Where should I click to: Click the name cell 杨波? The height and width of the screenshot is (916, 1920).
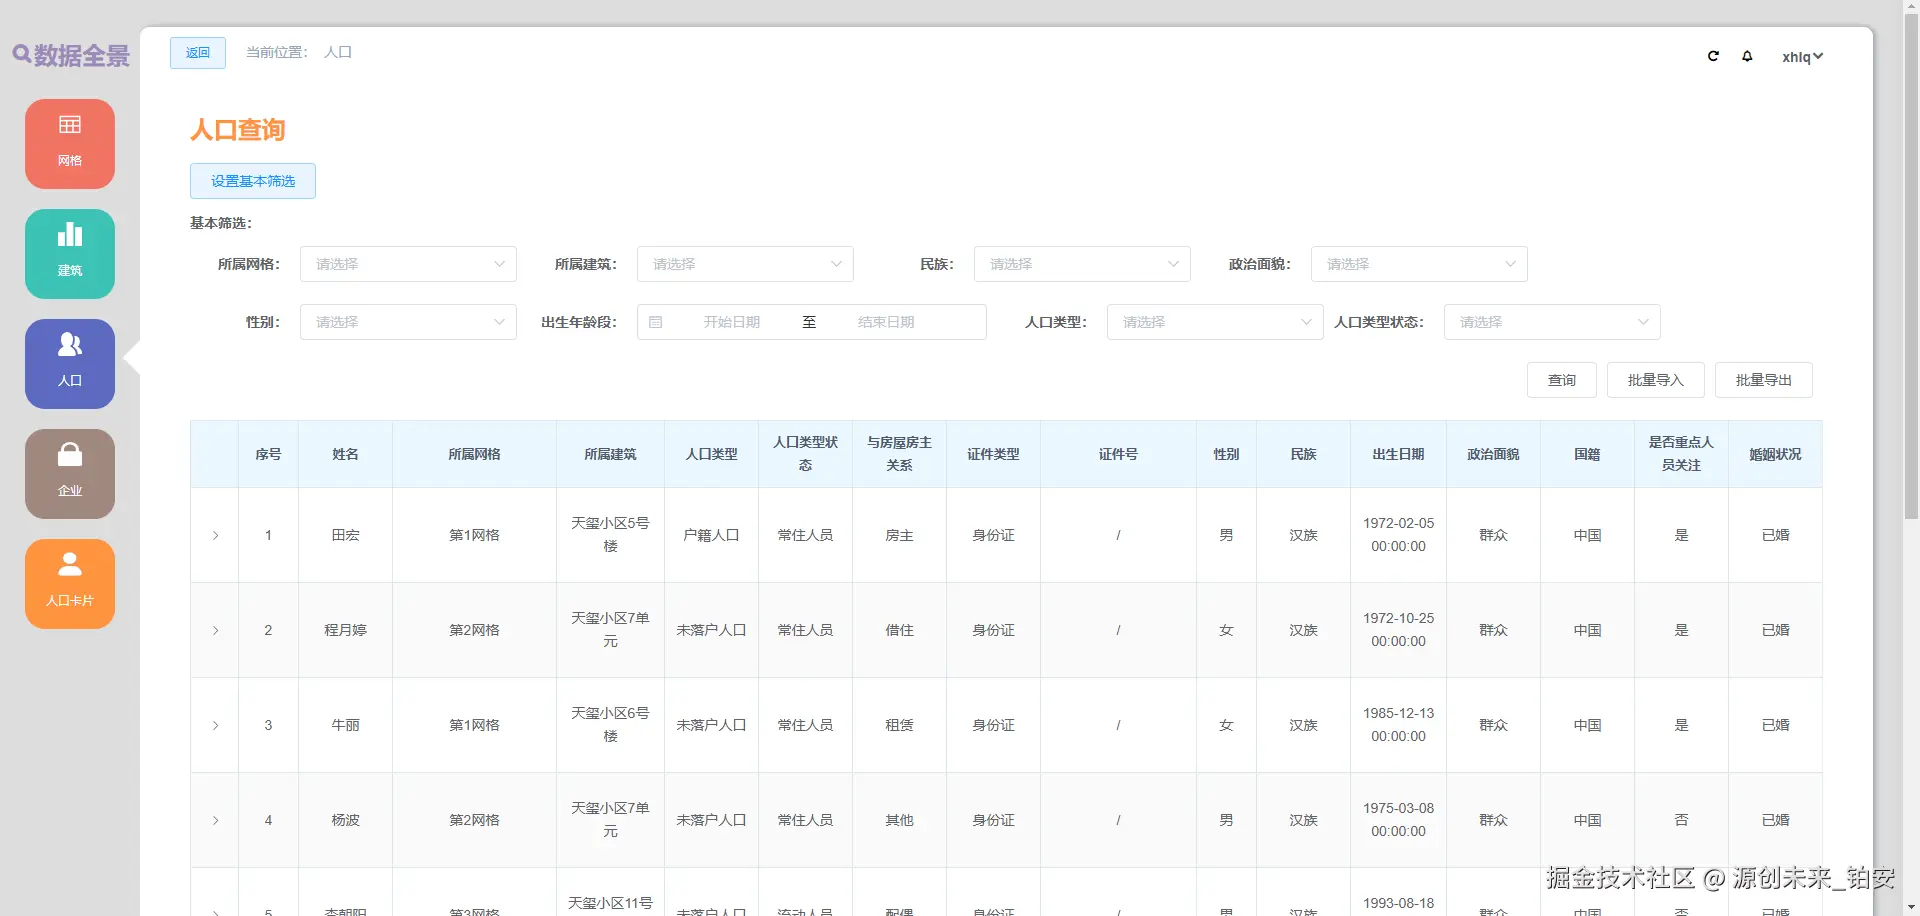pyautogui.click(x=345, y=821)
